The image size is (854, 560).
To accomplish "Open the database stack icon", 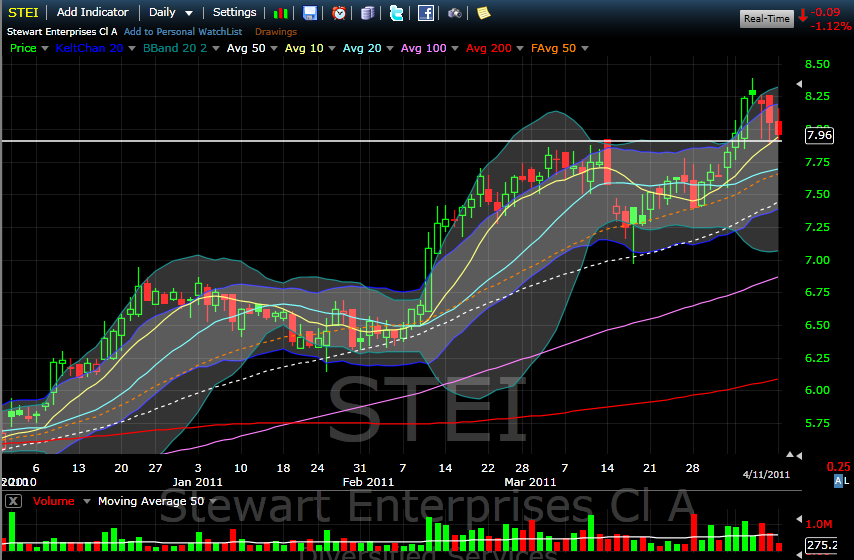I will 368,13.
